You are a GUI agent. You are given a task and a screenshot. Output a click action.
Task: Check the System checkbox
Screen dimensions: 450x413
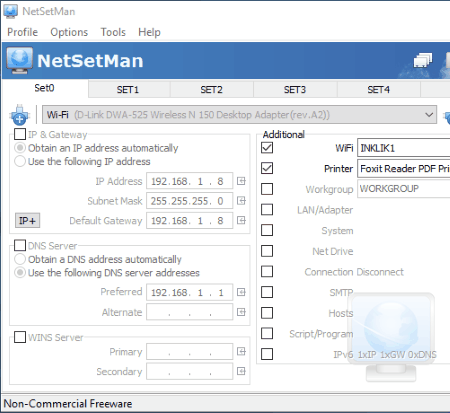(x=267, y=230)
